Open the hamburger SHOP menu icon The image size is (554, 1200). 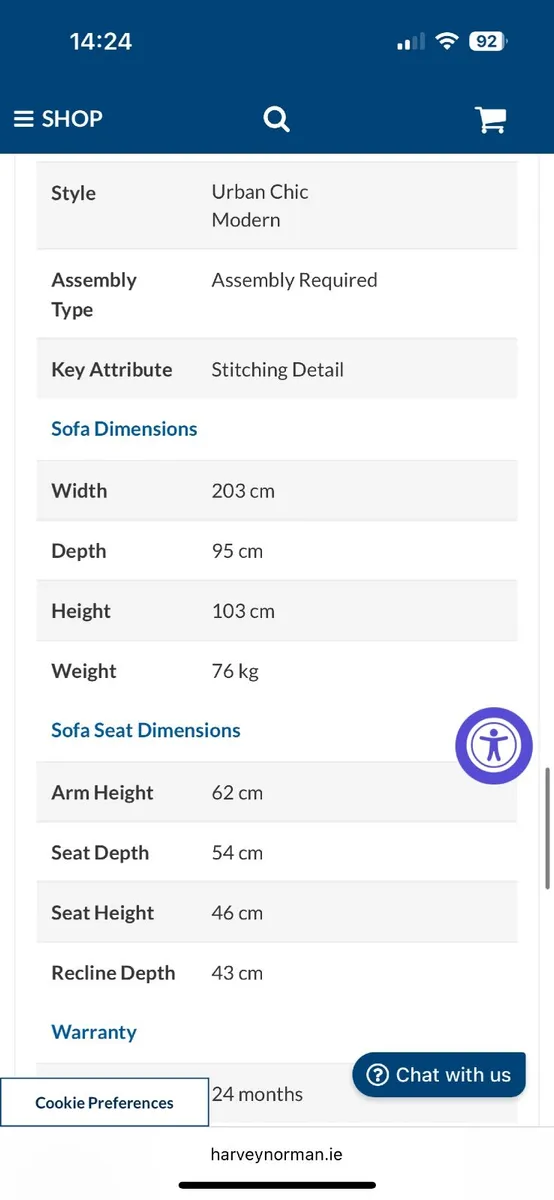click(24, 119)
